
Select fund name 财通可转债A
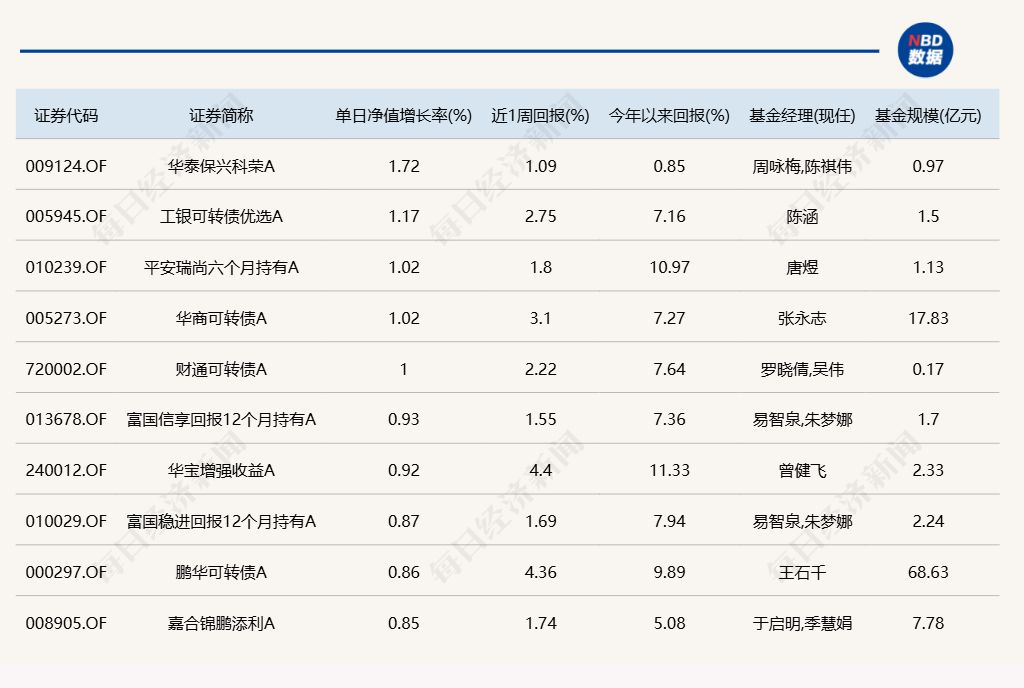[x=221, y=369]
